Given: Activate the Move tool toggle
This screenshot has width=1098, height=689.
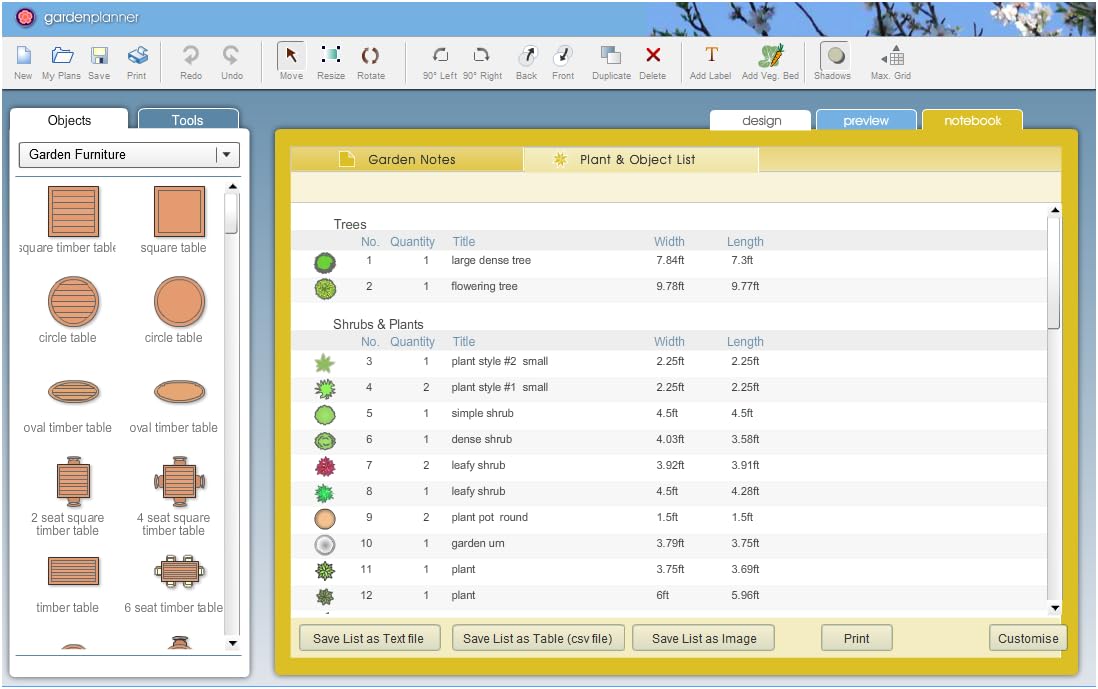Looking at the screenshot, I should tap(291, 56).
